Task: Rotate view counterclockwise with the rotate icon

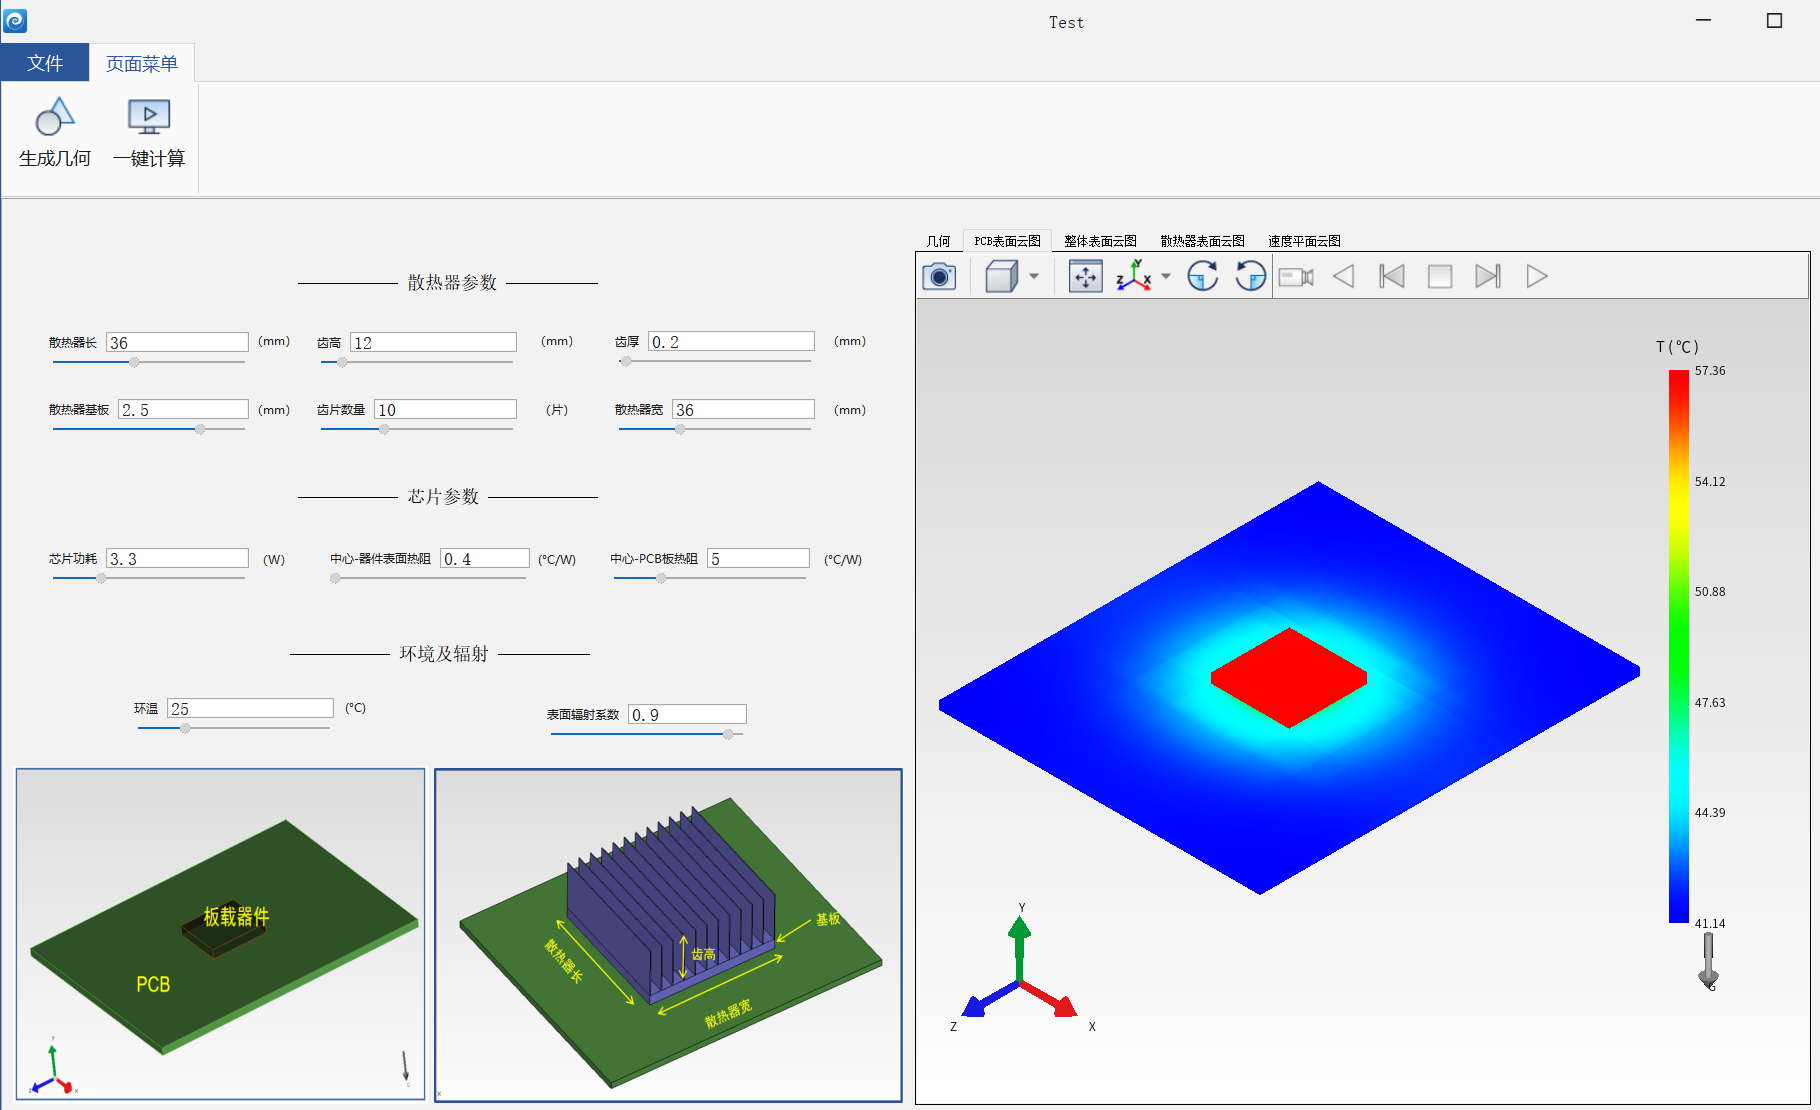Action: pyautogui.click(x=1250, y=276)
